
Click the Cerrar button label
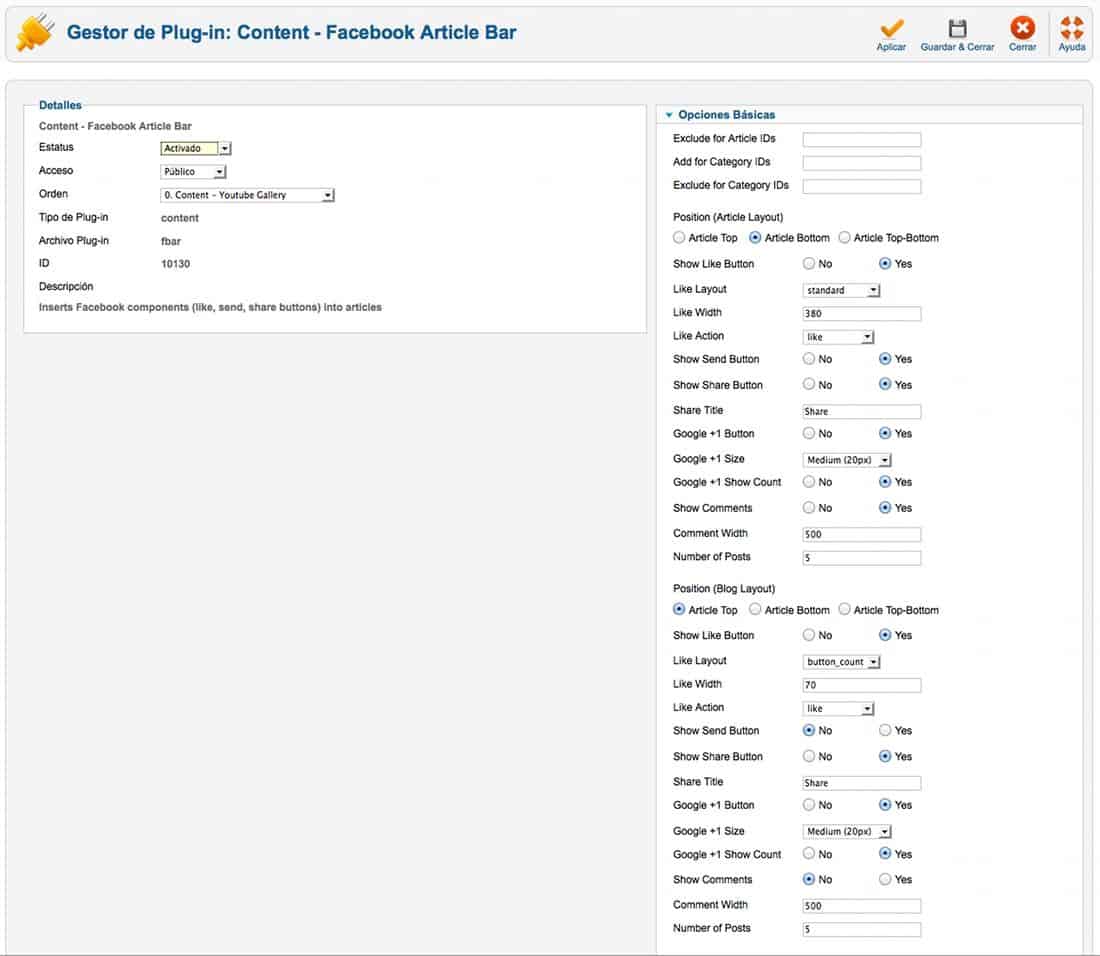[x=1022, y=47]
